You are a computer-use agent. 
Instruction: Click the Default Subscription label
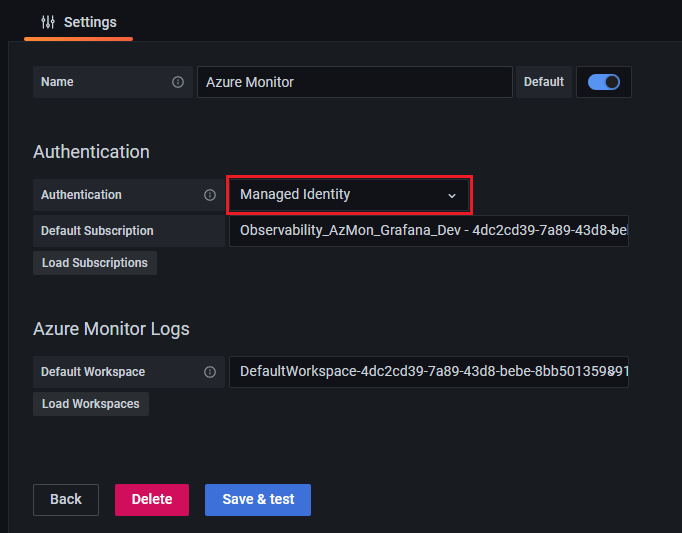pos(97,231)
